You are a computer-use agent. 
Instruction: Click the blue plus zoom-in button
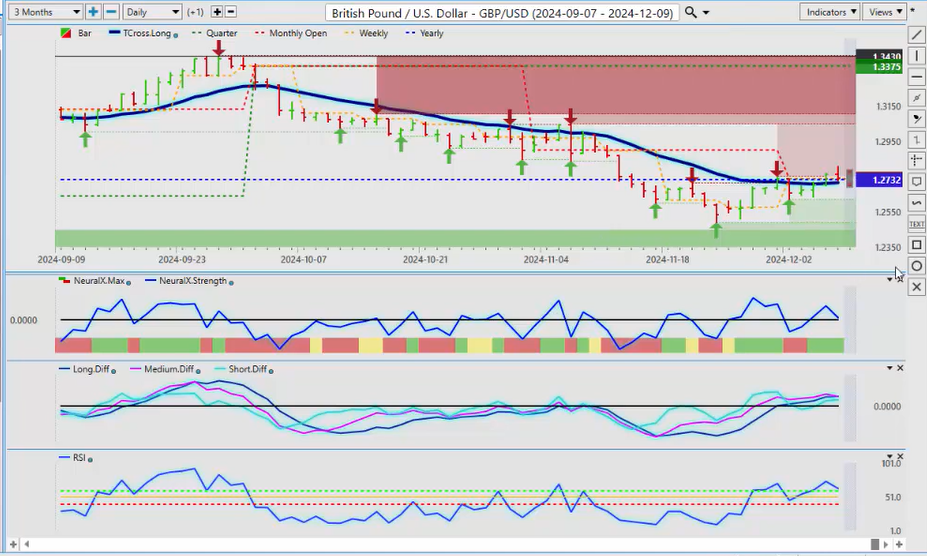click(93, 12)
